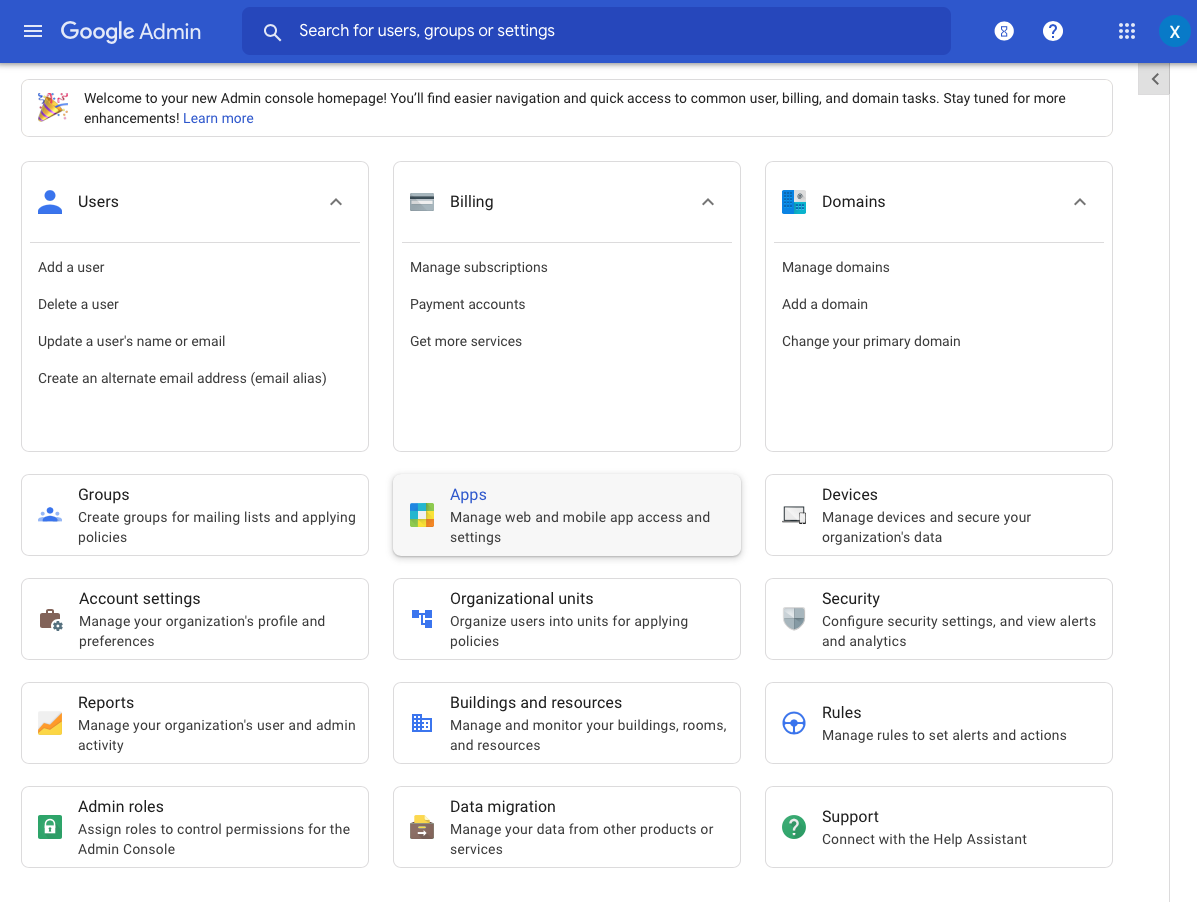This screenshot has width=1197, height=902.
Task: Collapse the right side panel arrow
Action: click(1154, 79)
